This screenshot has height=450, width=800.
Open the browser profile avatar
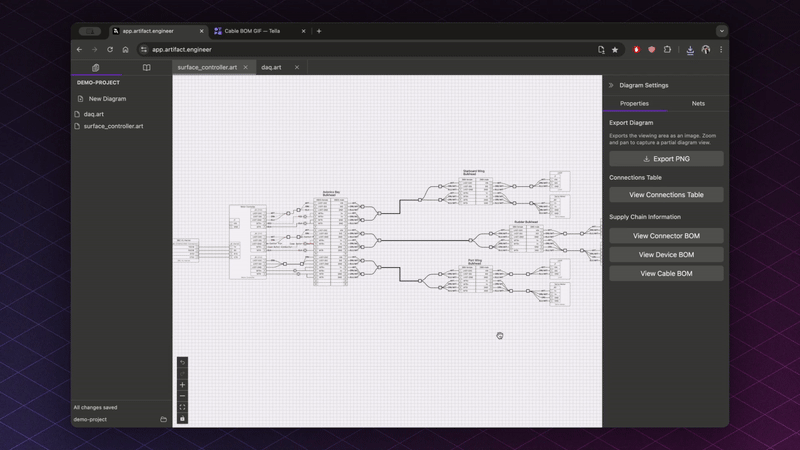point(706,49)
